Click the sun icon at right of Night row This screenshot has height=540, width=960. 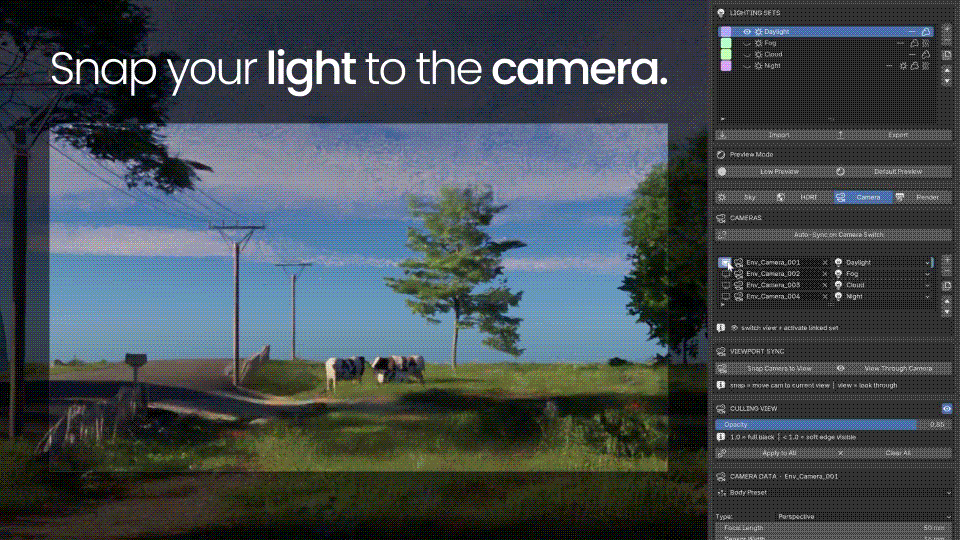903,66
